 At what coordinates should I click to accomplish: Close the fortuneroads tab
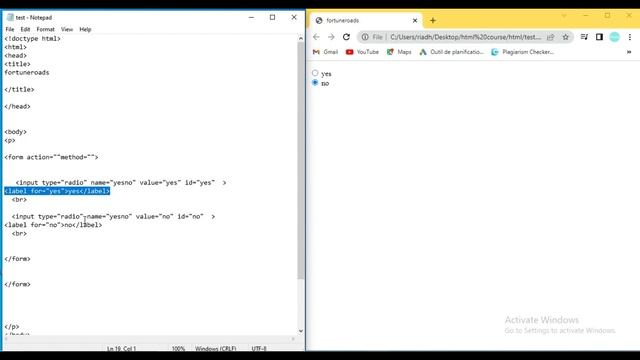click(x=415, y=20)
